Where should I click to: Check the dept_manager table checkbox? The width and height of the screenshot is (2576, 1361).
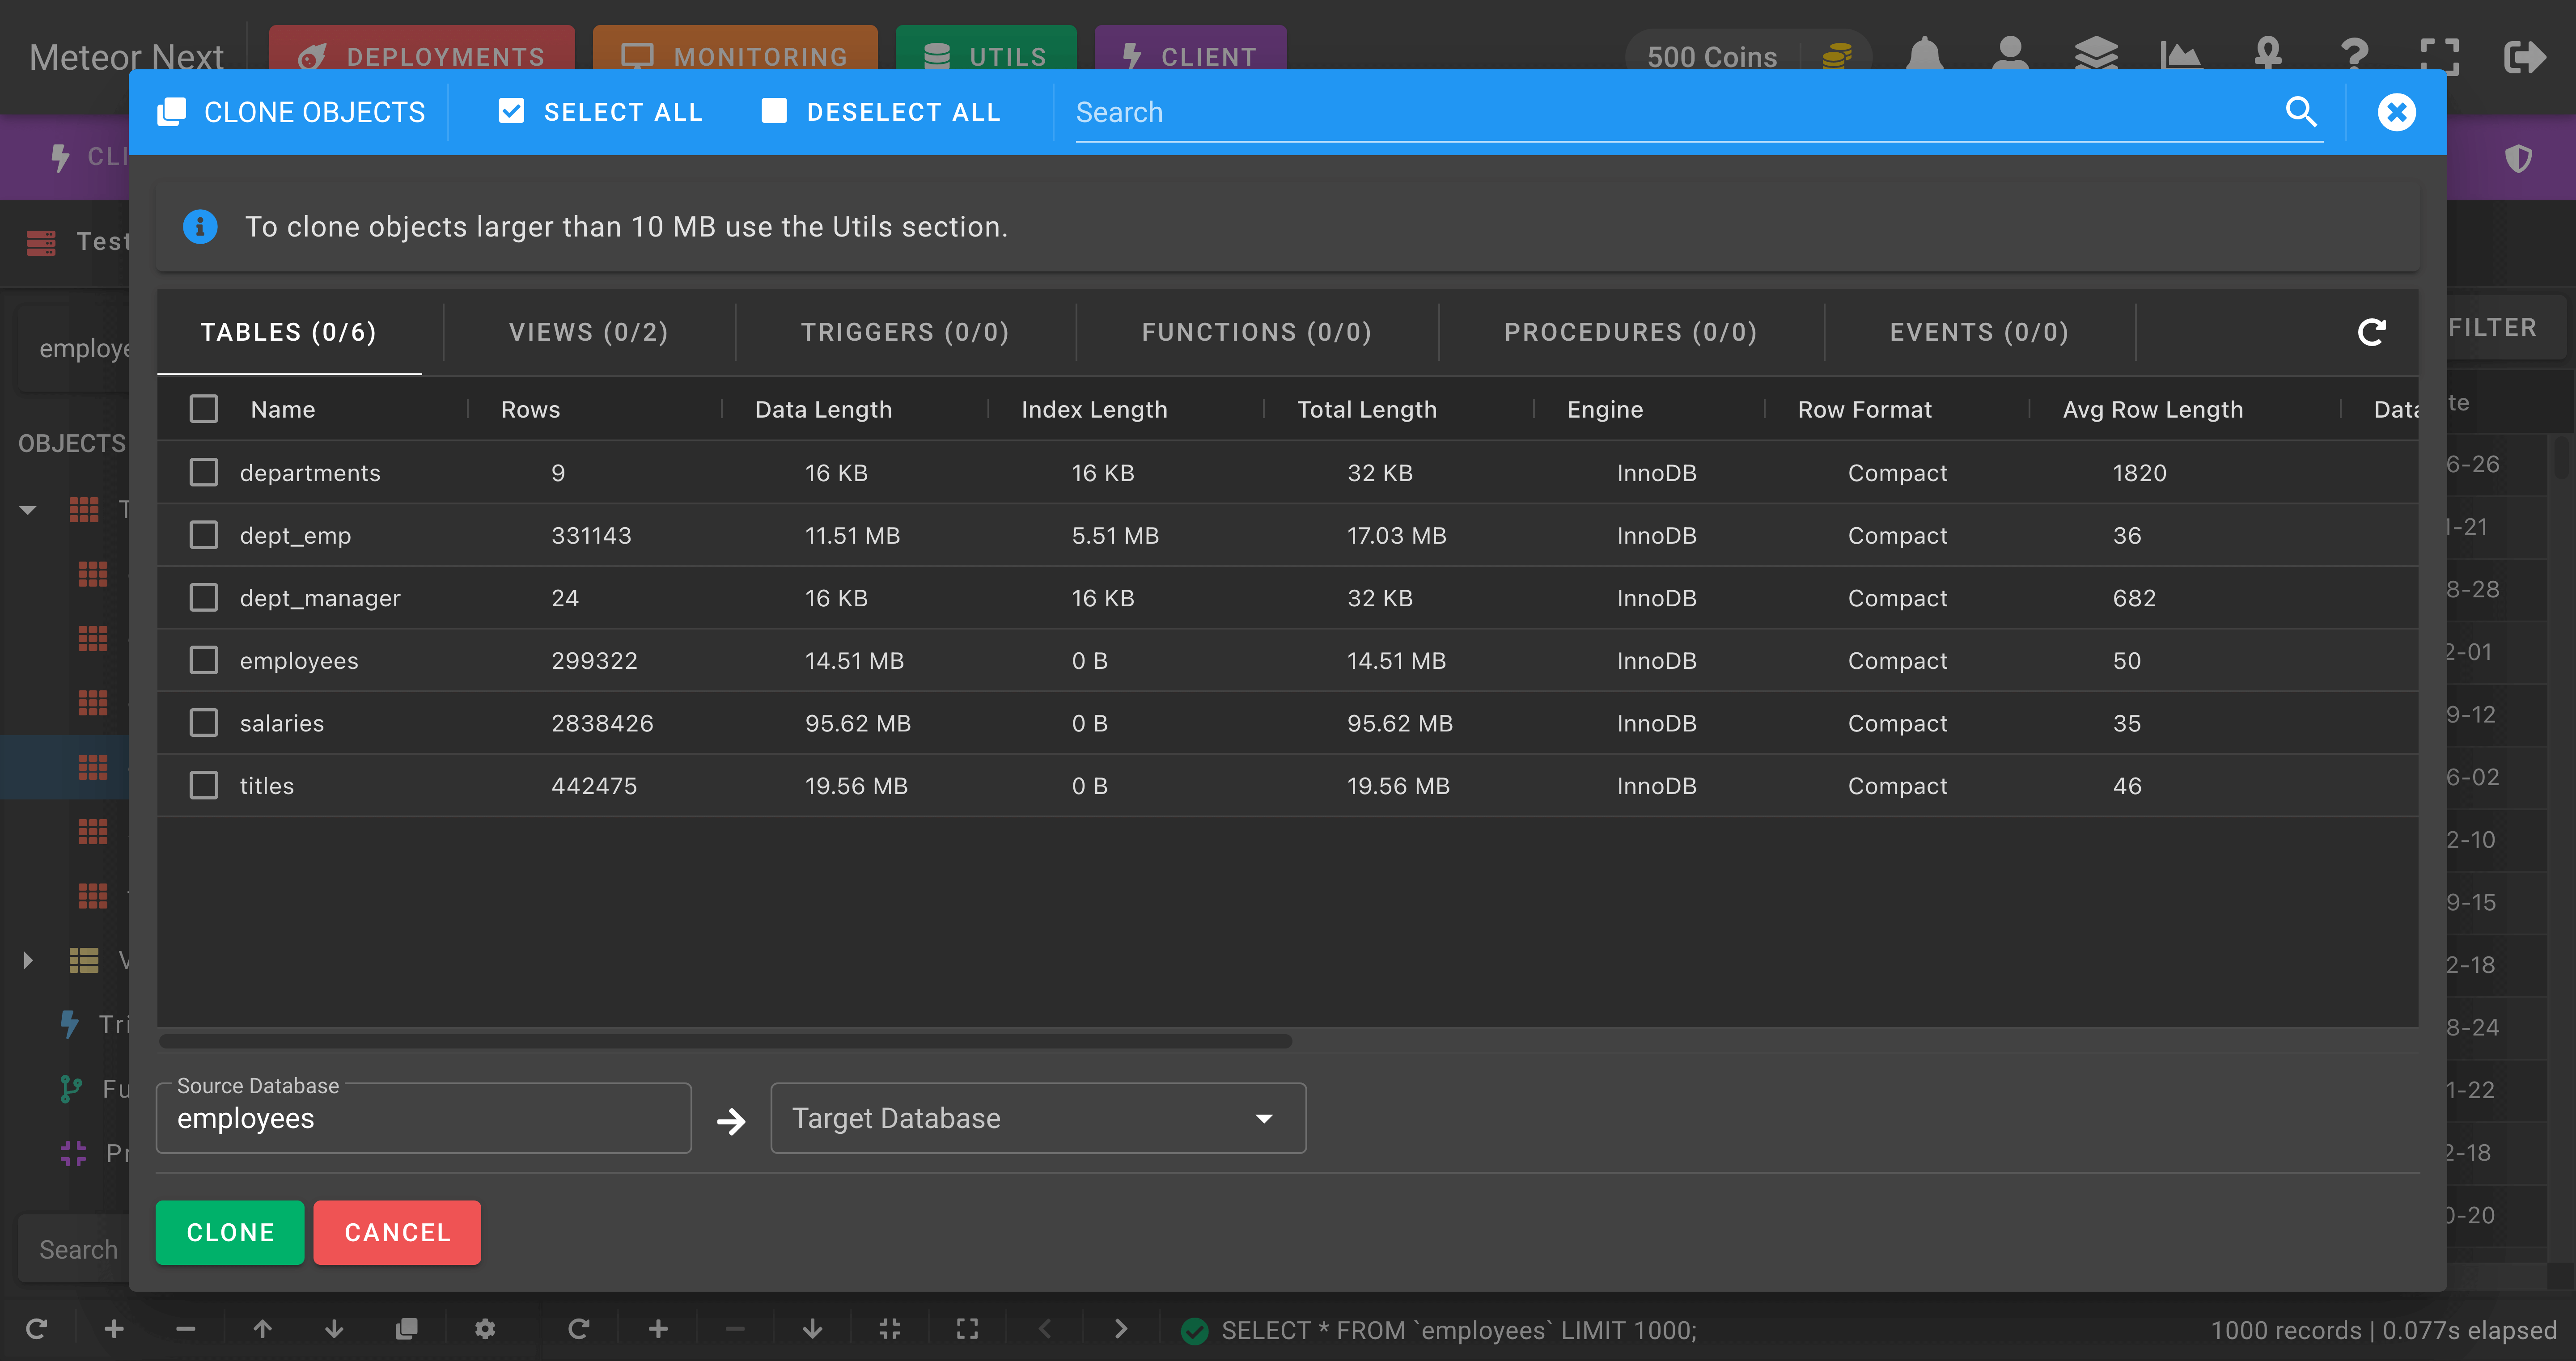[x=204, y=597]
